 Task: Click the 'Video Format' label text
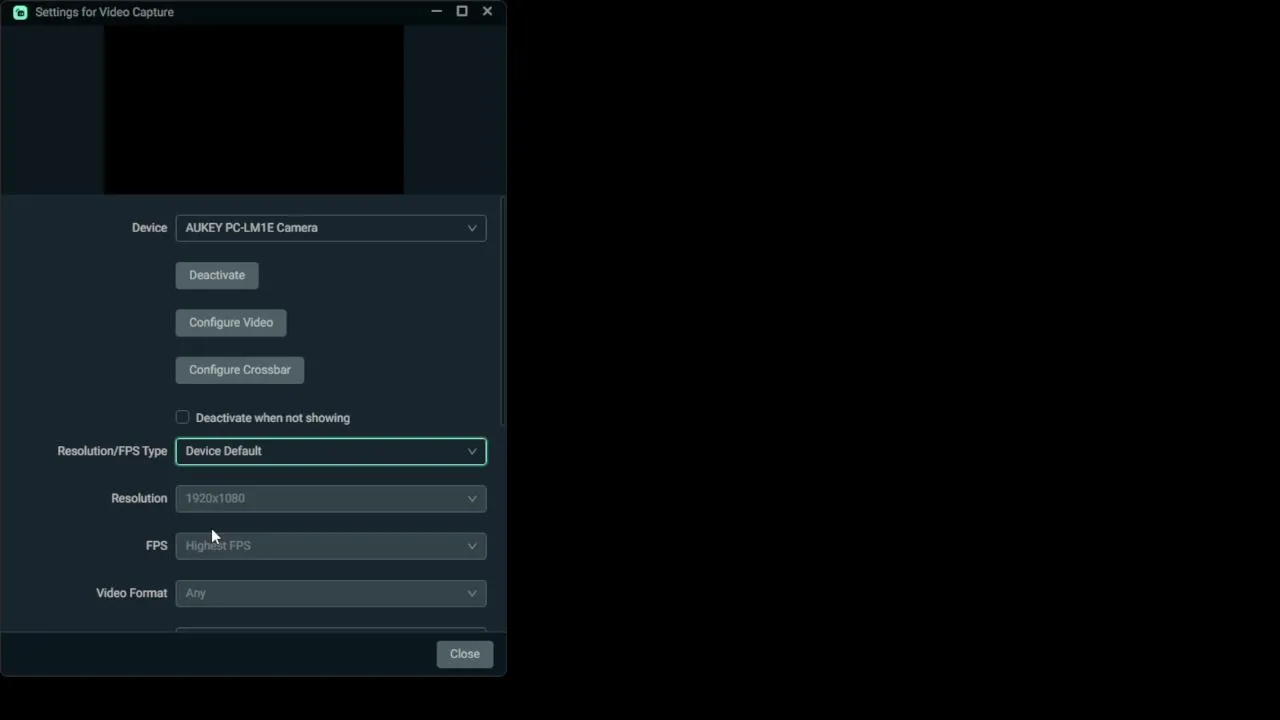point(131,593)
